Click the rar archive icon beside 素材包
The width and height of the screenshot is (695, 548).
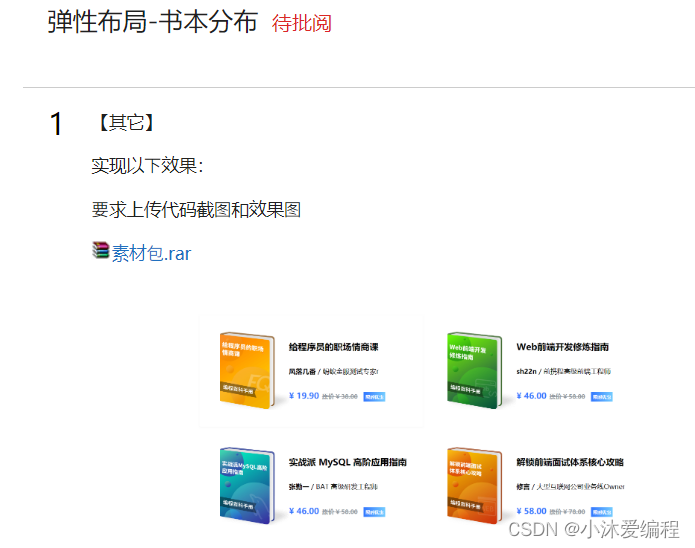tap(101, 250)
